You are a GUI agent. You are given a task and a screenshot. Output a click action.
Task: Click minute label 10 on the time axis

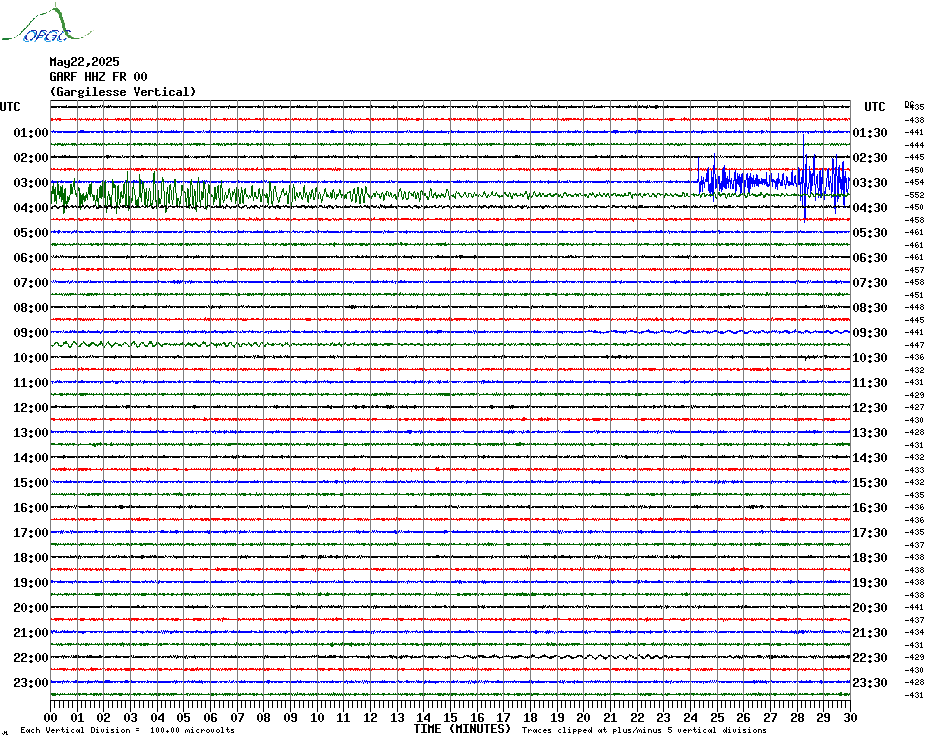tap(317, 717)
